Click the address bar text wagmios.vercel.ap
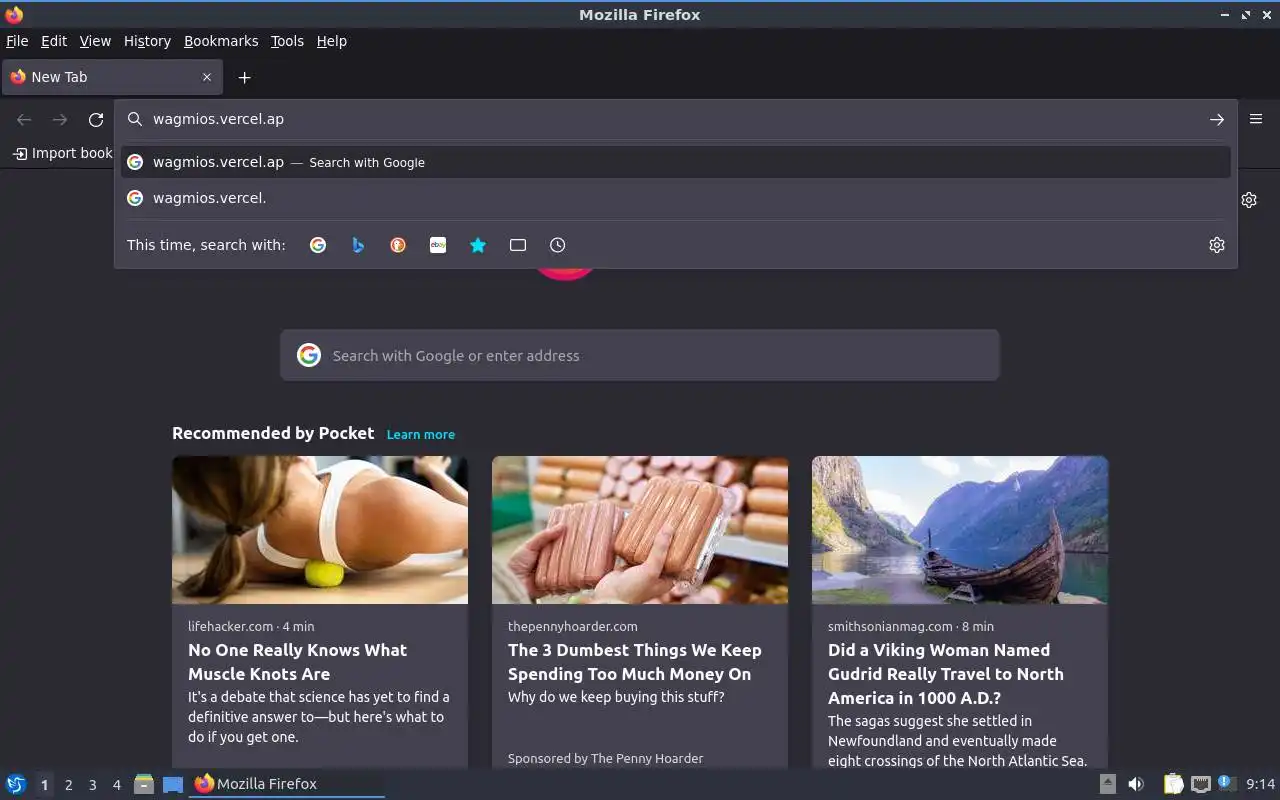This screenshot has width=1280, height=800. [218, 119]
